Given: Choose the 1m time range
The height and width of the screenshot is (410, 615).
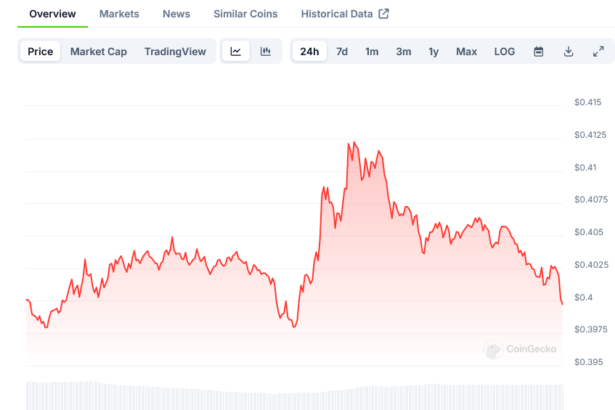Looking at the screenshot, I should click(372, 51).
